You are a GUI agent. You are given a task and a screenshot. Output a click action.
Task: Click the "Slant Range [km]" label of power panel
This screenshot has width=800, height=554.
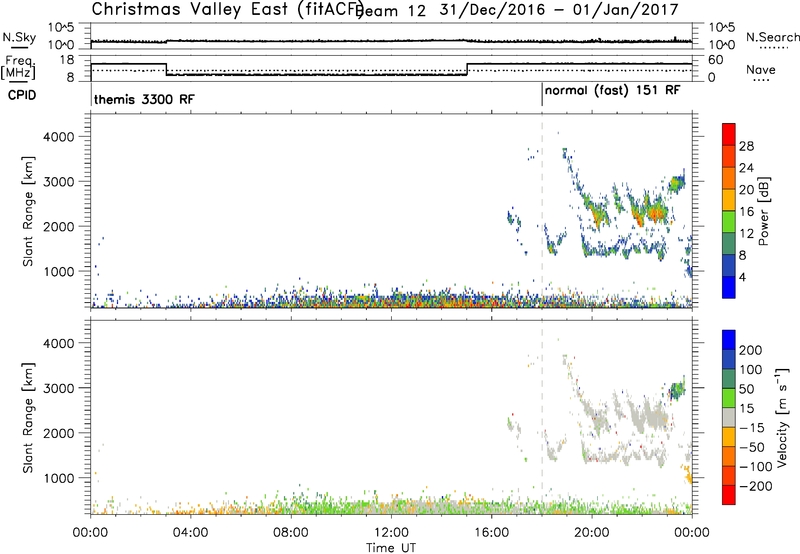28,211
